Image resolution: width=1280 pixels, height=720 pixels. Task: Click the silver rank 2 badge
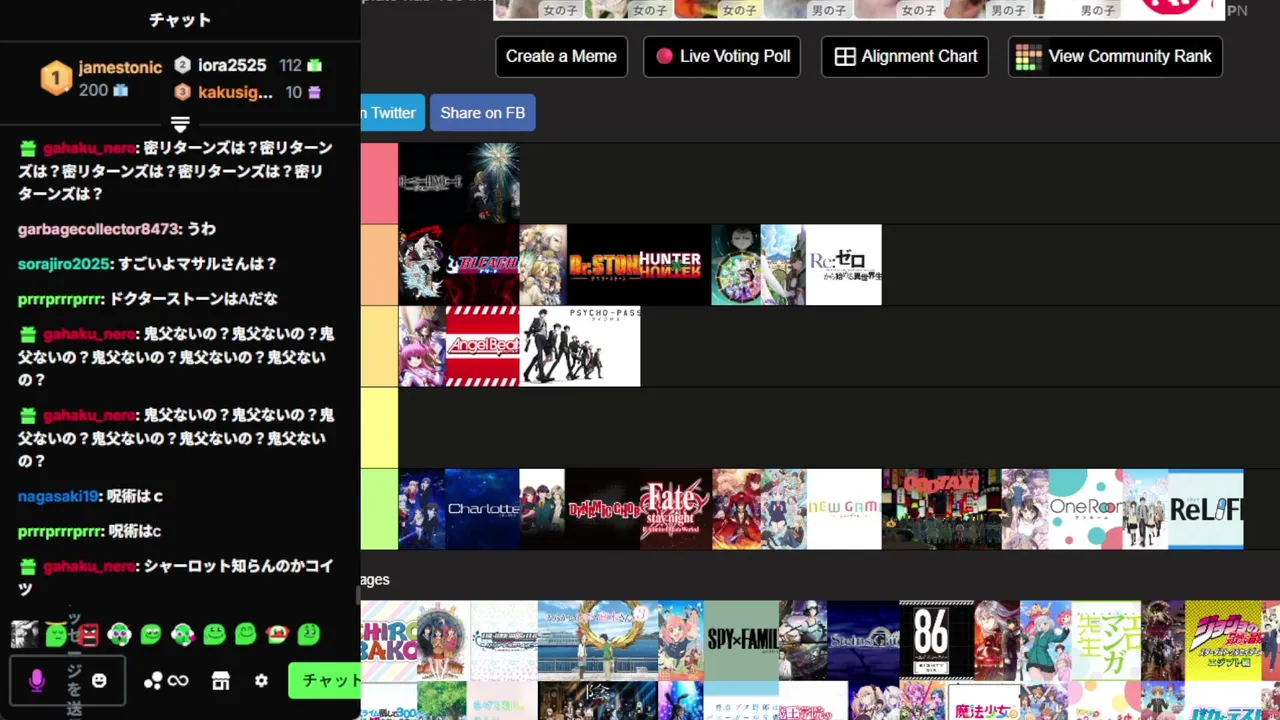(182, 65)
